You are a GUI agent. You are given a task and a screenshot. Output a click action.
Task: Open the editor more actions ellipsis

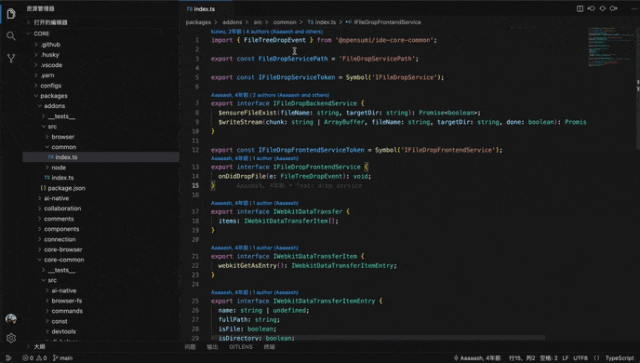pos(633,9)
